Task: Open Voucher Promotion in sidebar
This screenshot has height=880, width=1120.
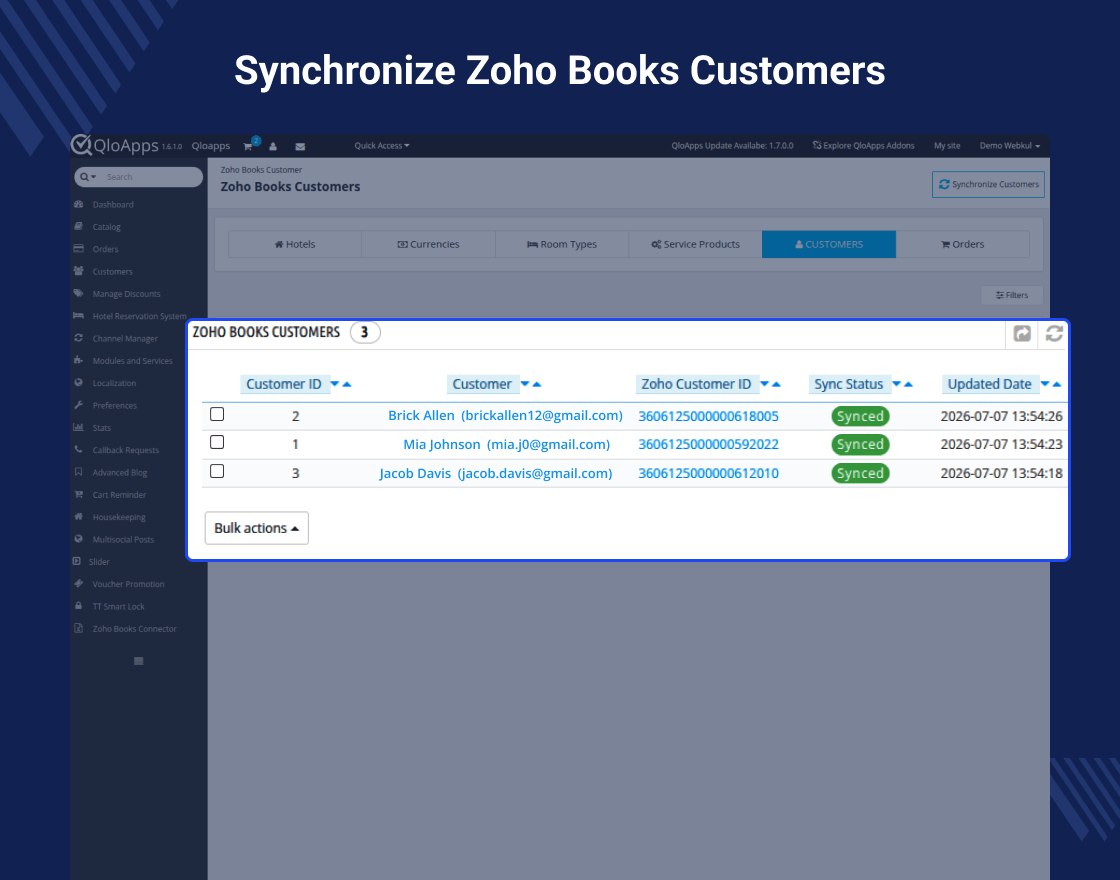Action: (128, 584)
